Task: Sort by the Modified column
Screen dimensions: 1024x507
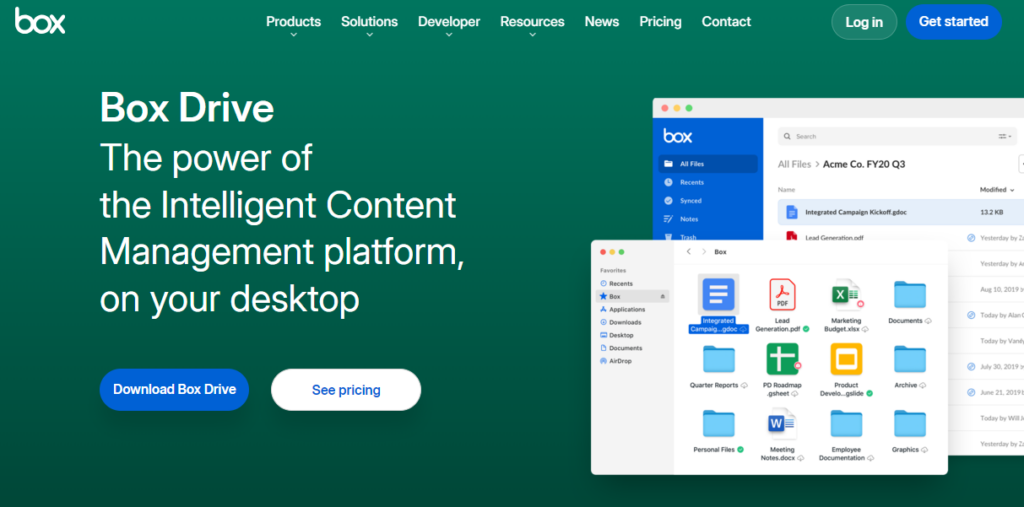Action: (x=997, y=189)
